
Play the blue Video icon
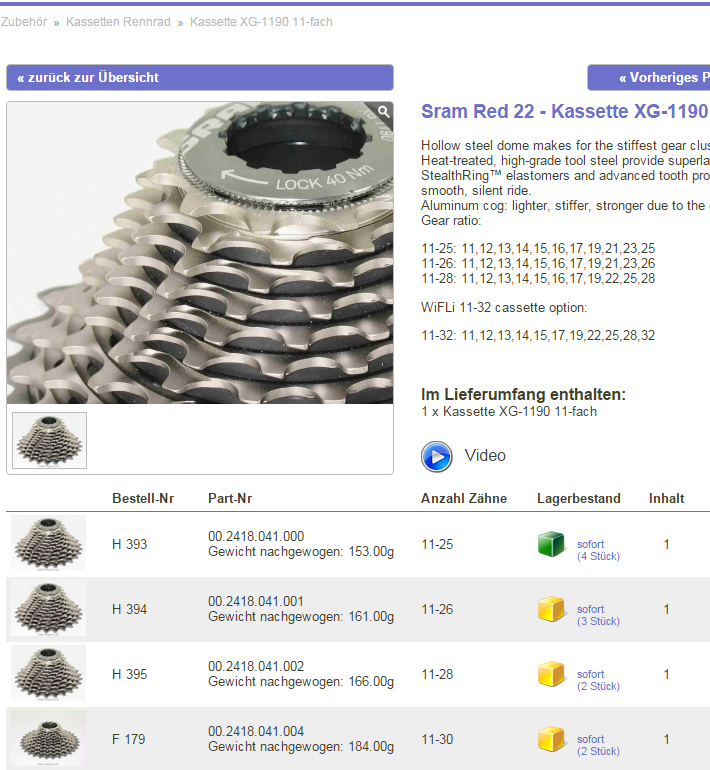(437, 456)
